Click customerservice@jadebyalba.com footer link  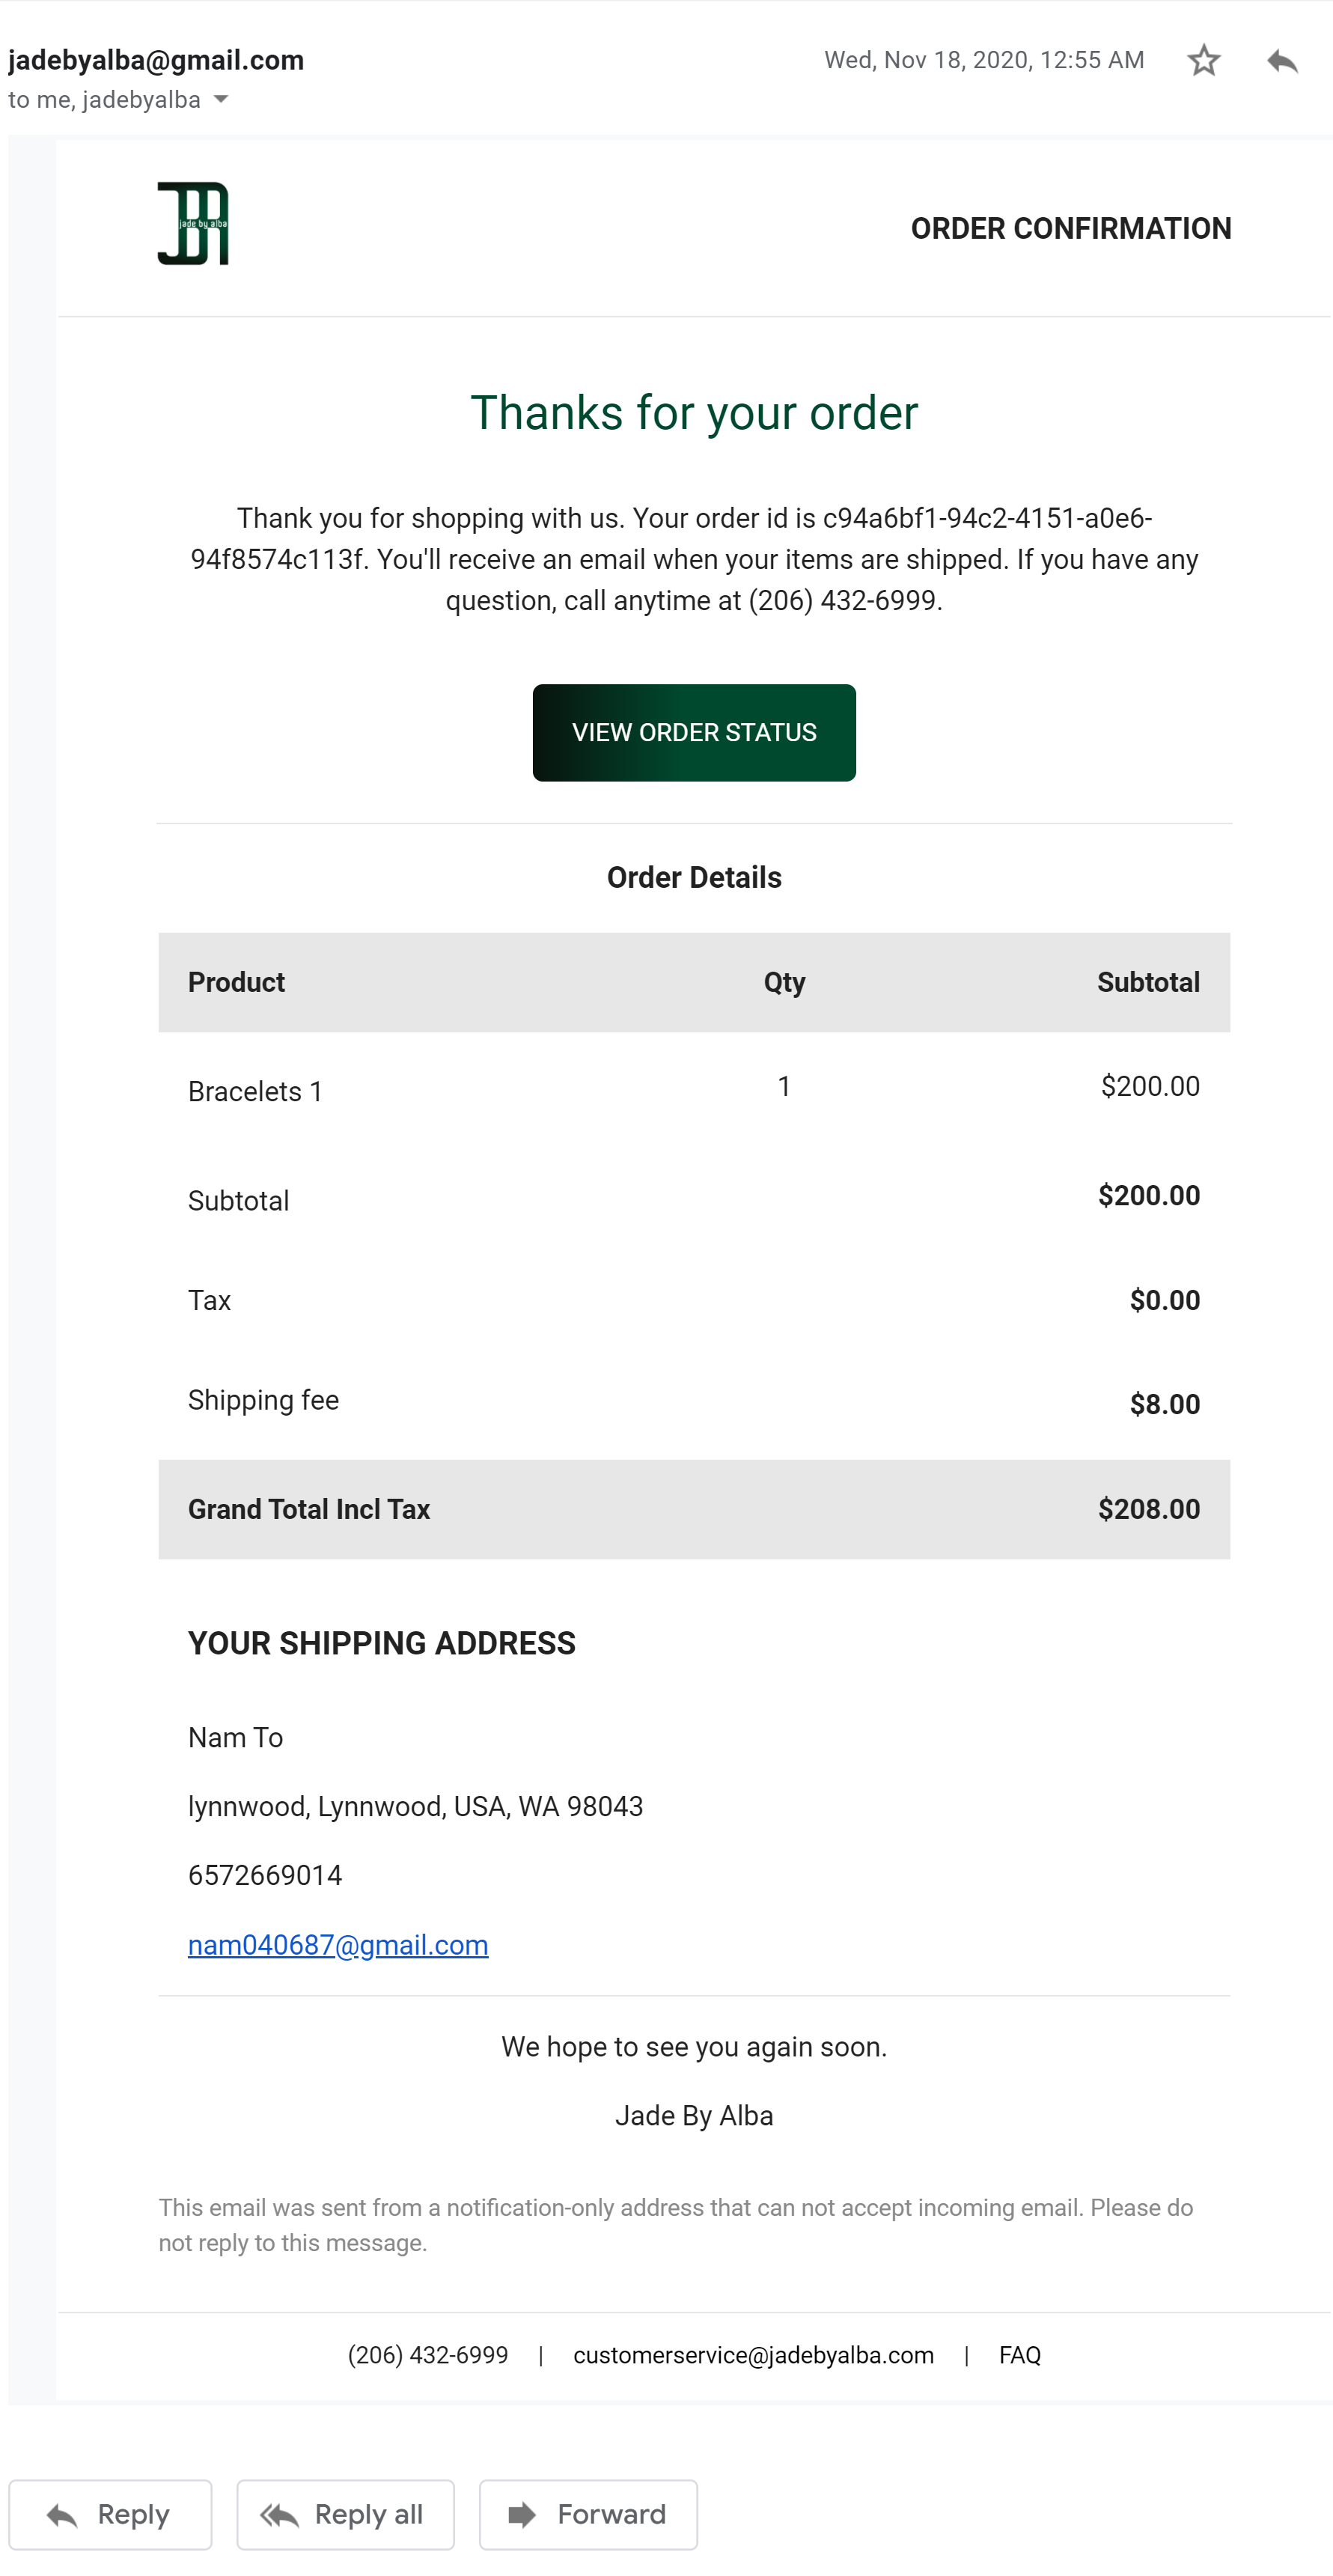[x=753, y=2355]
